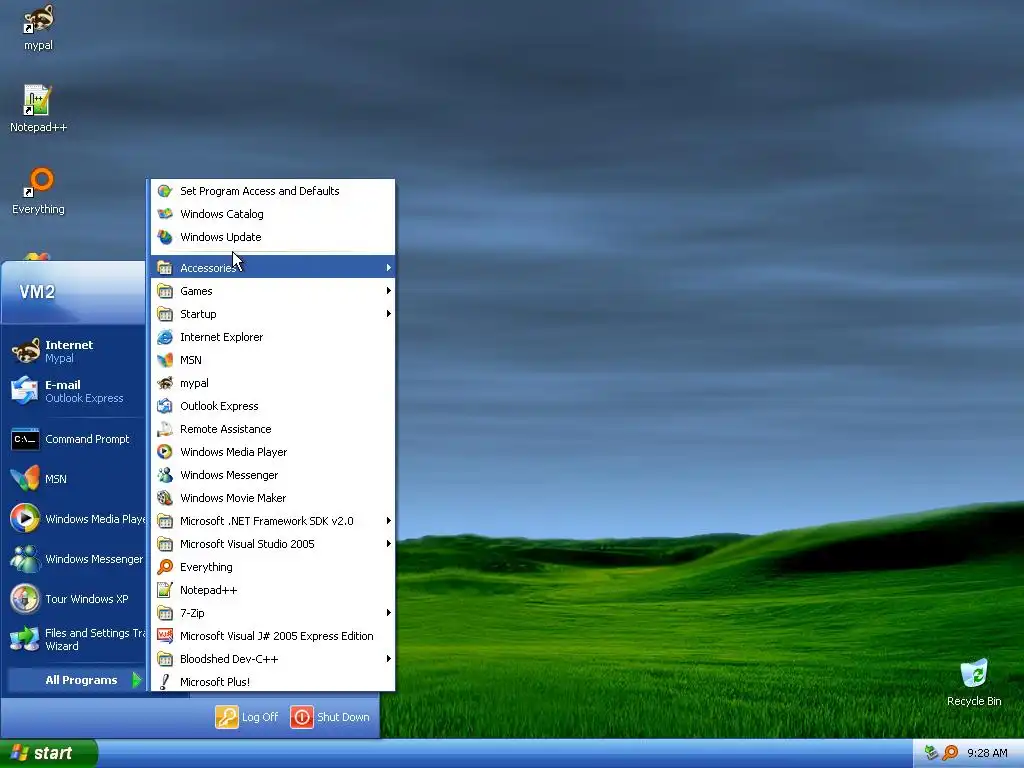Click Microsoft .NET Framework SDK v2.0 text
Image resolution: width=1024 pixels, height=768 pixels.
pos(266,520)
